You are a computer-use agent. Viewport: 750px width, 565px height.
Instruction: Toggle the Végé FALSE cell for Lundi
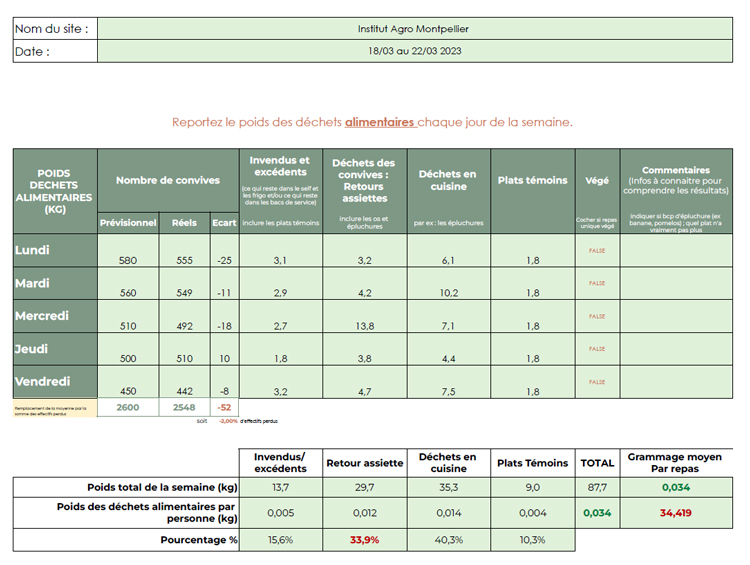click(x=597, y=250)
